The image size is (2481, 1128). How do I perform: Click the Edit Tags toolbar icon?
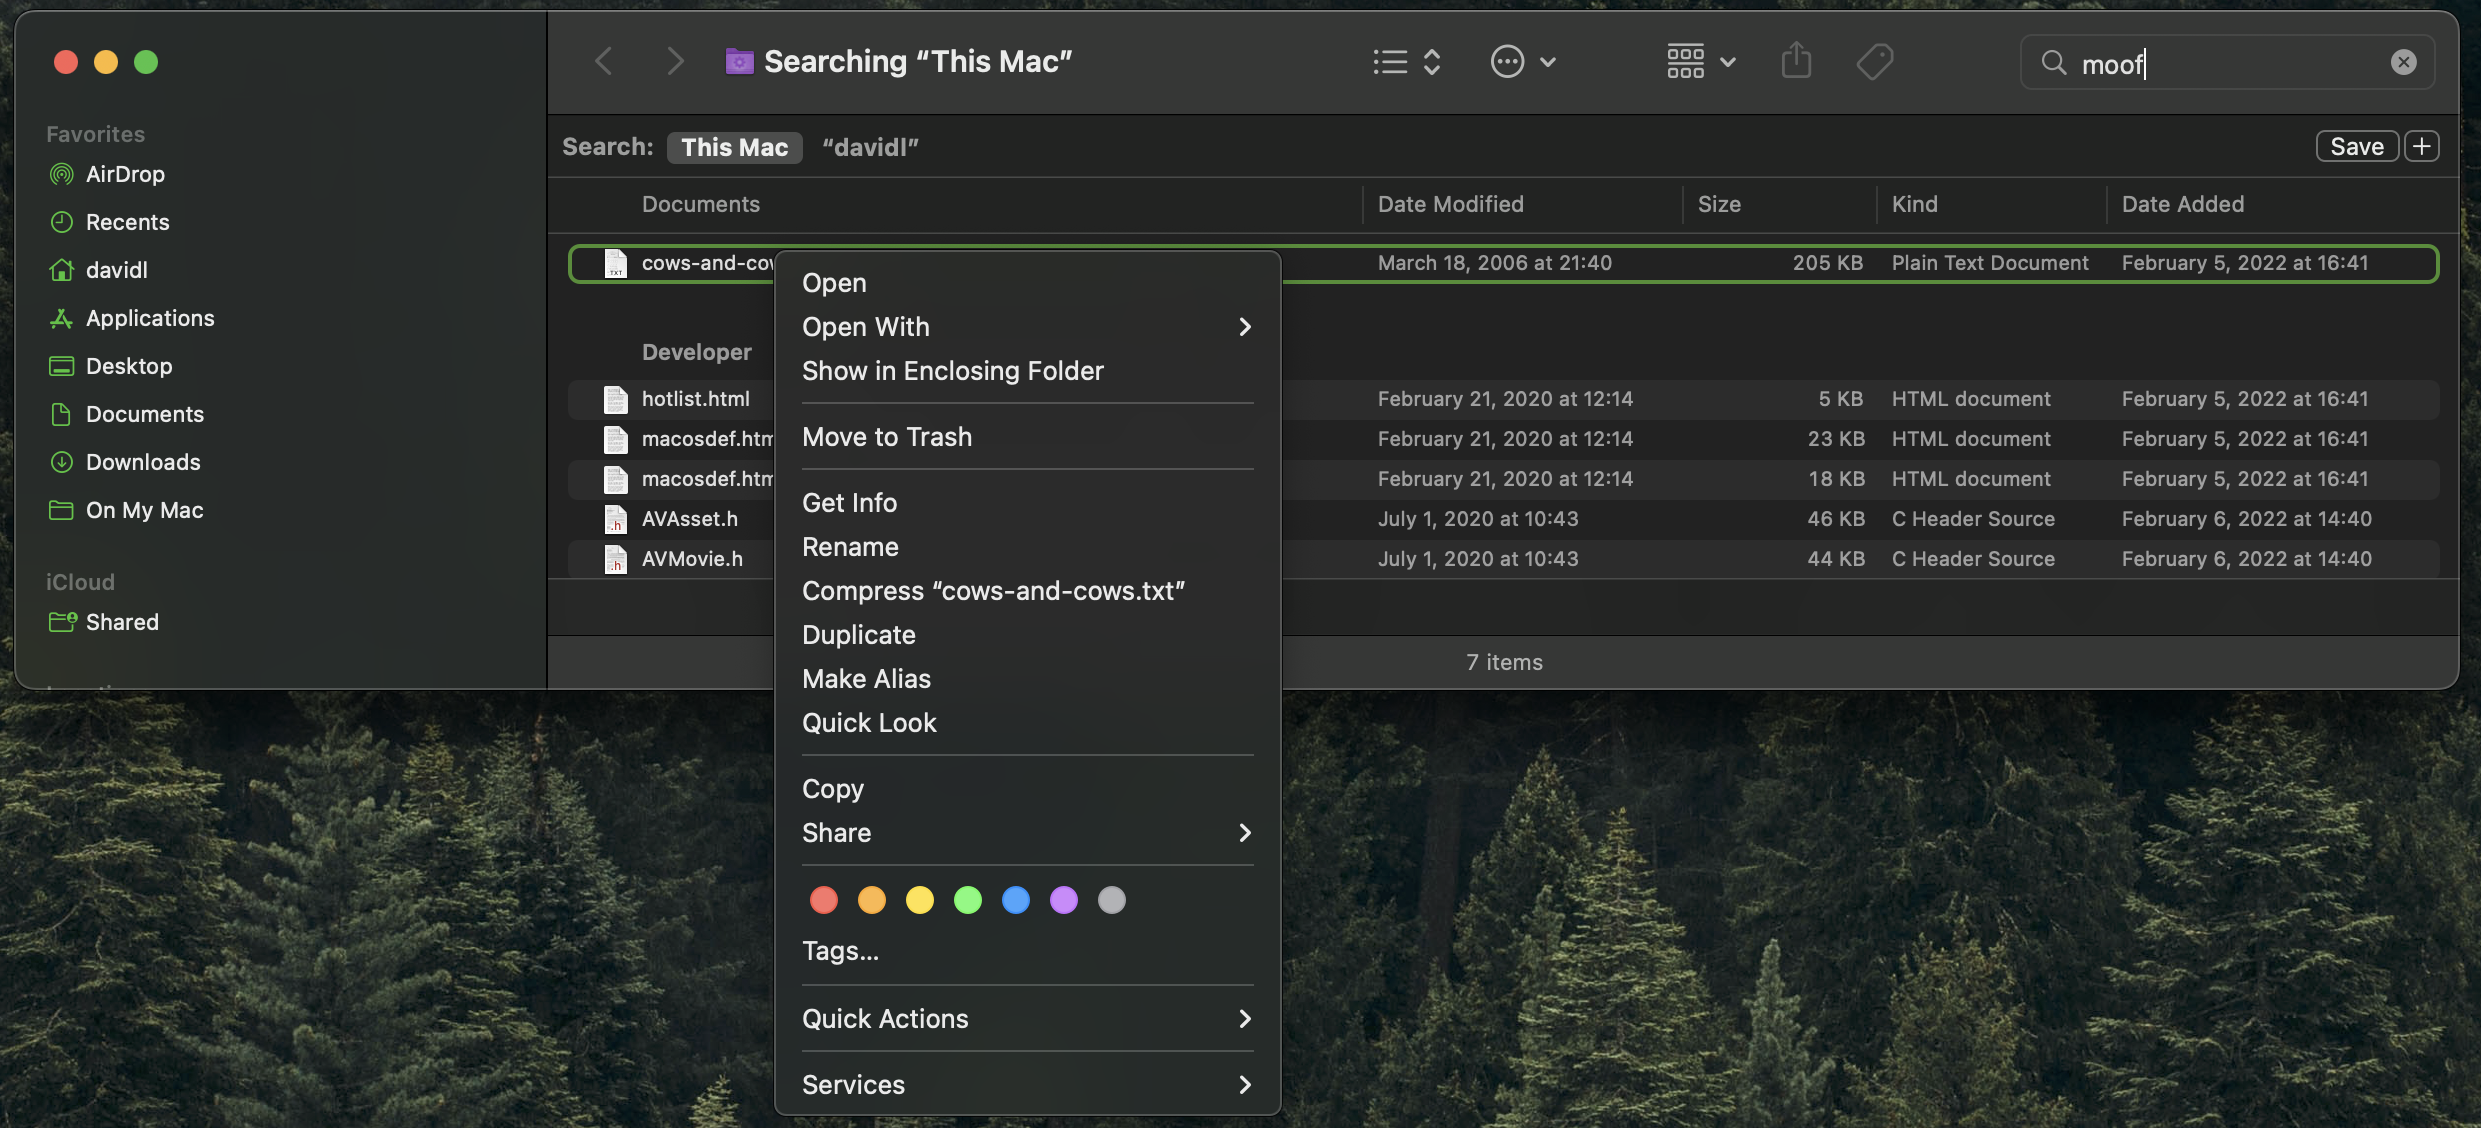tap(1875, 62)
